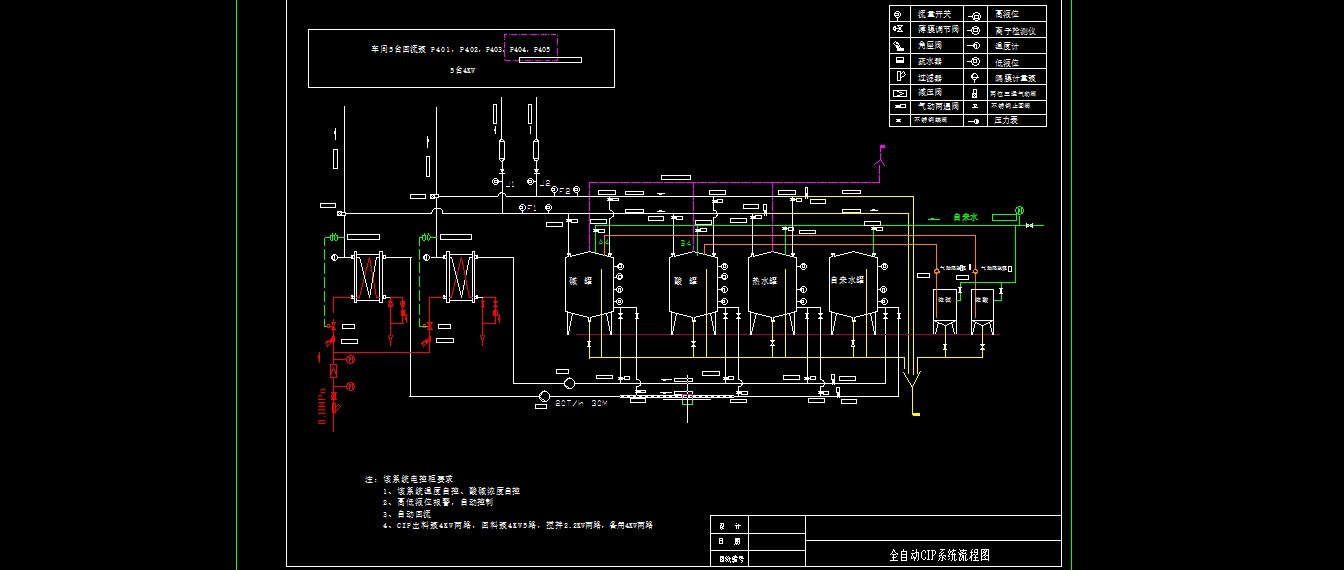
Task: Click the 5台4KW text
Action: tap(462, 70)
